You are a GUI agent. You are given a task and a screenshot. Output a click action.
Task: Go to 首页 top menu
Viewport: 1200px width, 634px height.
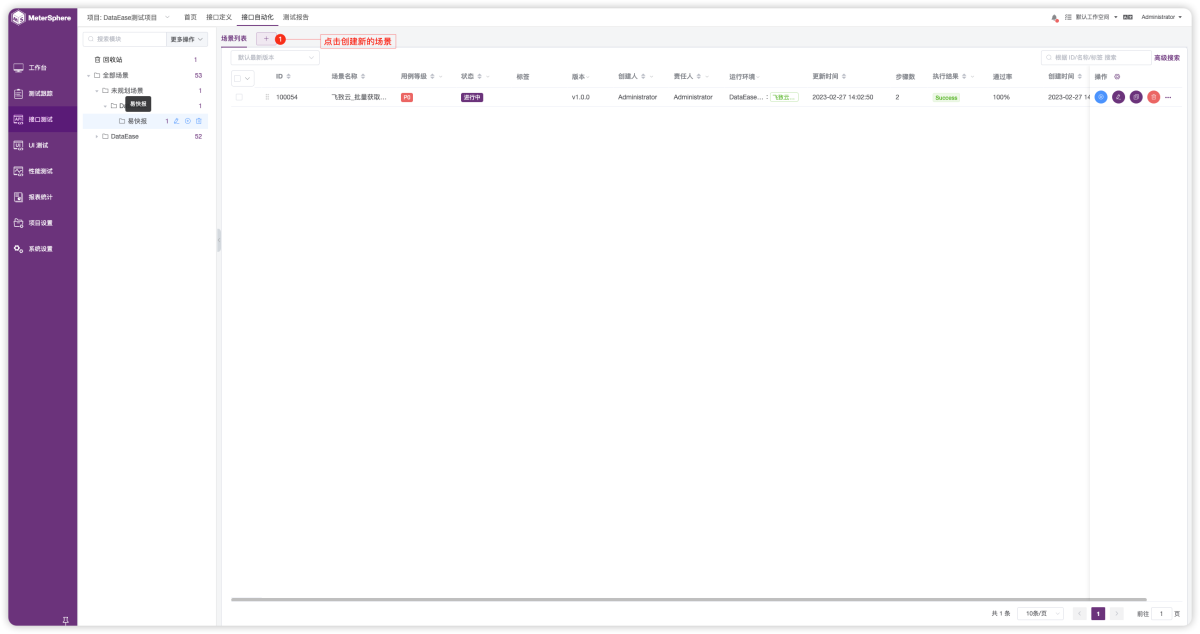coord(190,17)
